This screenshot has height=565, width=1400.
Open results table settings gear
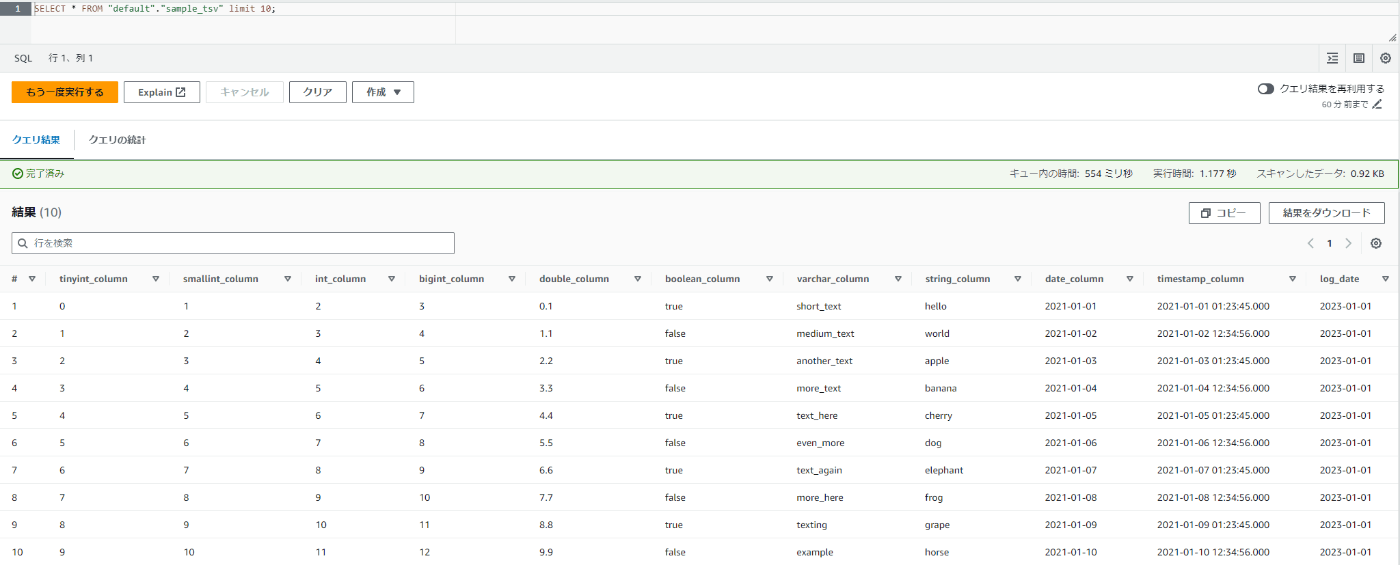(x=1376, y=243)
